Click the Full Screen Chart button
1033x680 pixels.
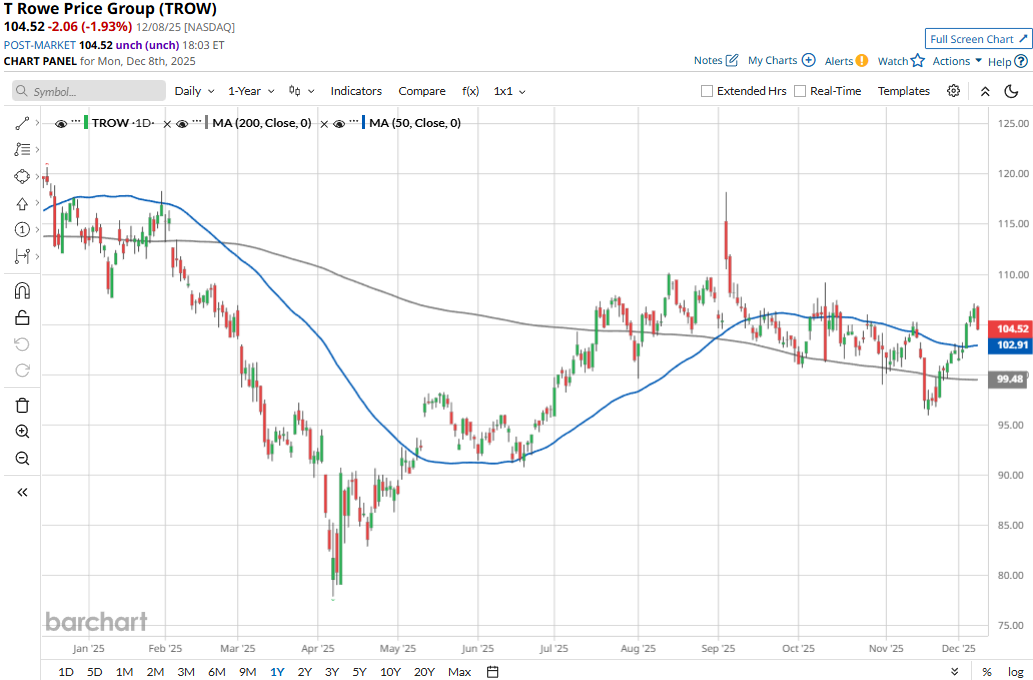pyautogui.click(x=977, y=39)
